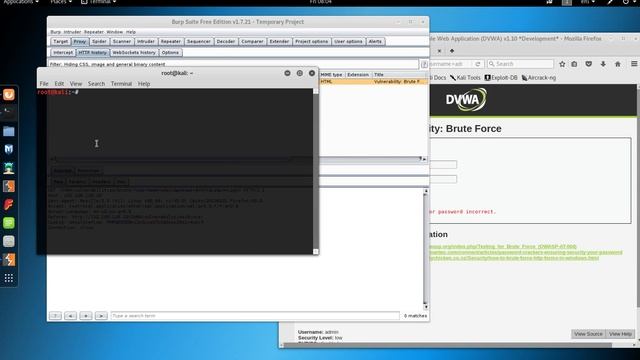640x360 pixels.
Task: Open the Burp menu in Burp Suite
Action: coord(55,32)
